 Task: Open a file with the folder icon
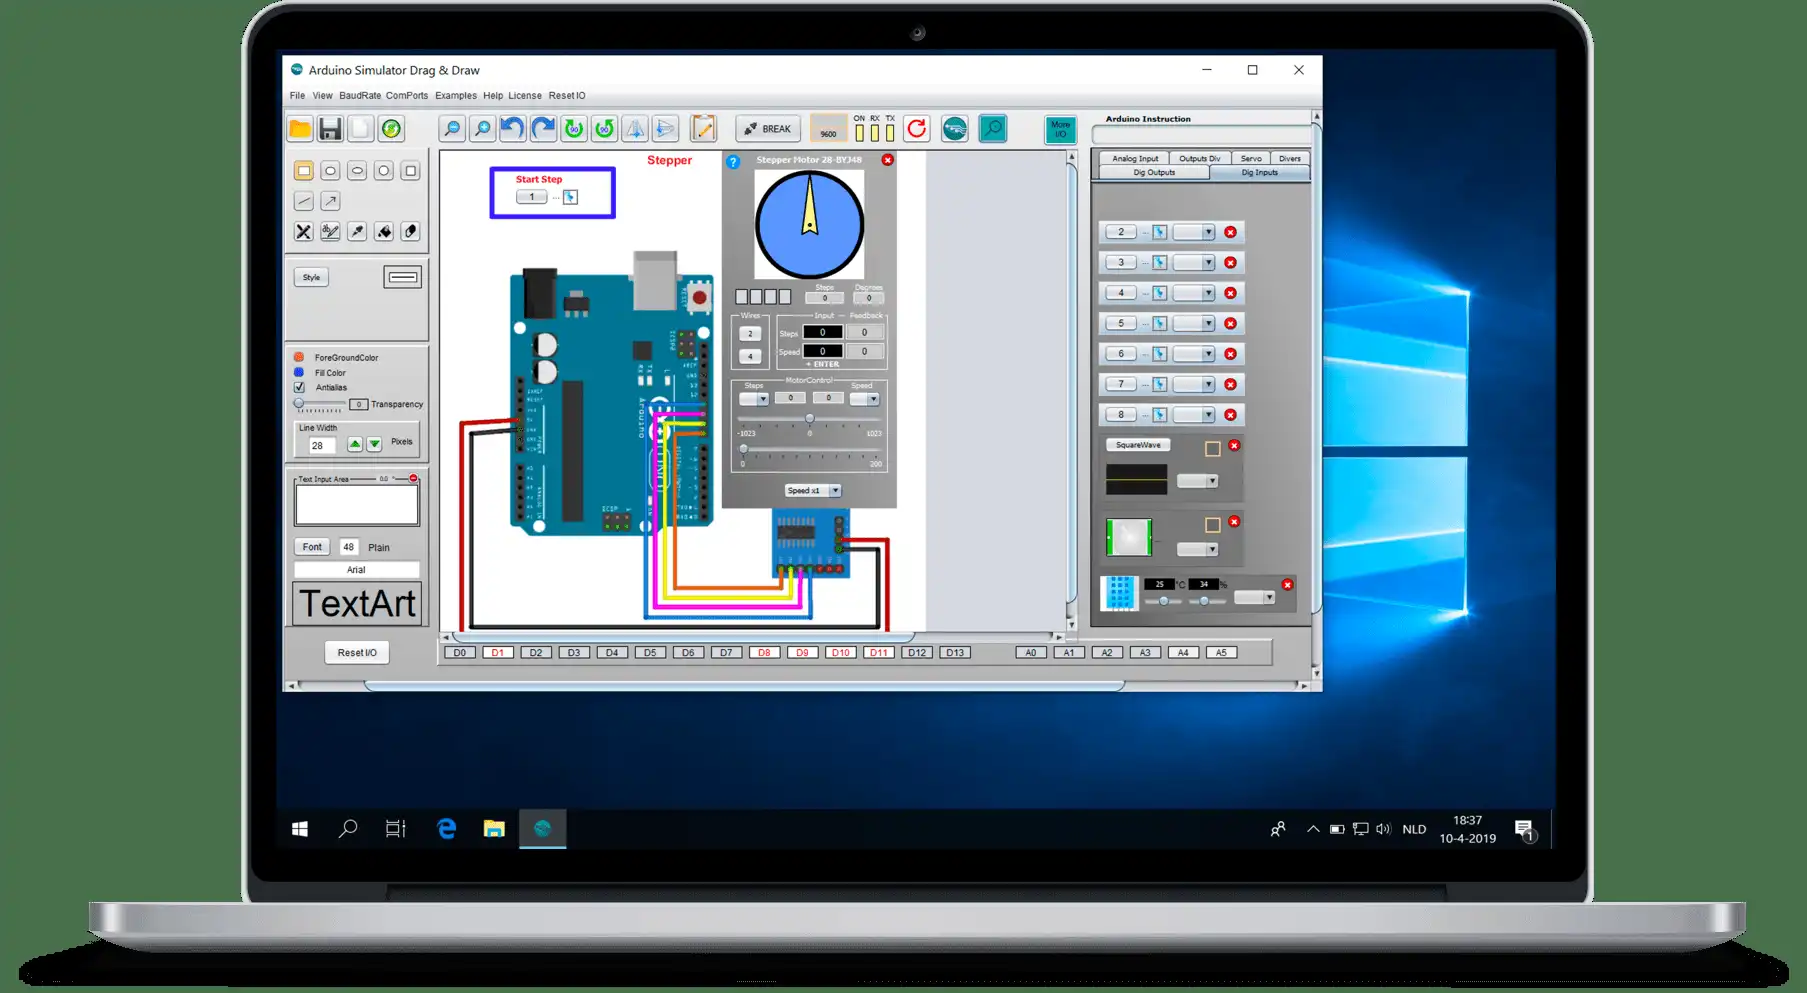pyautogui.click(x=300, y=129)
